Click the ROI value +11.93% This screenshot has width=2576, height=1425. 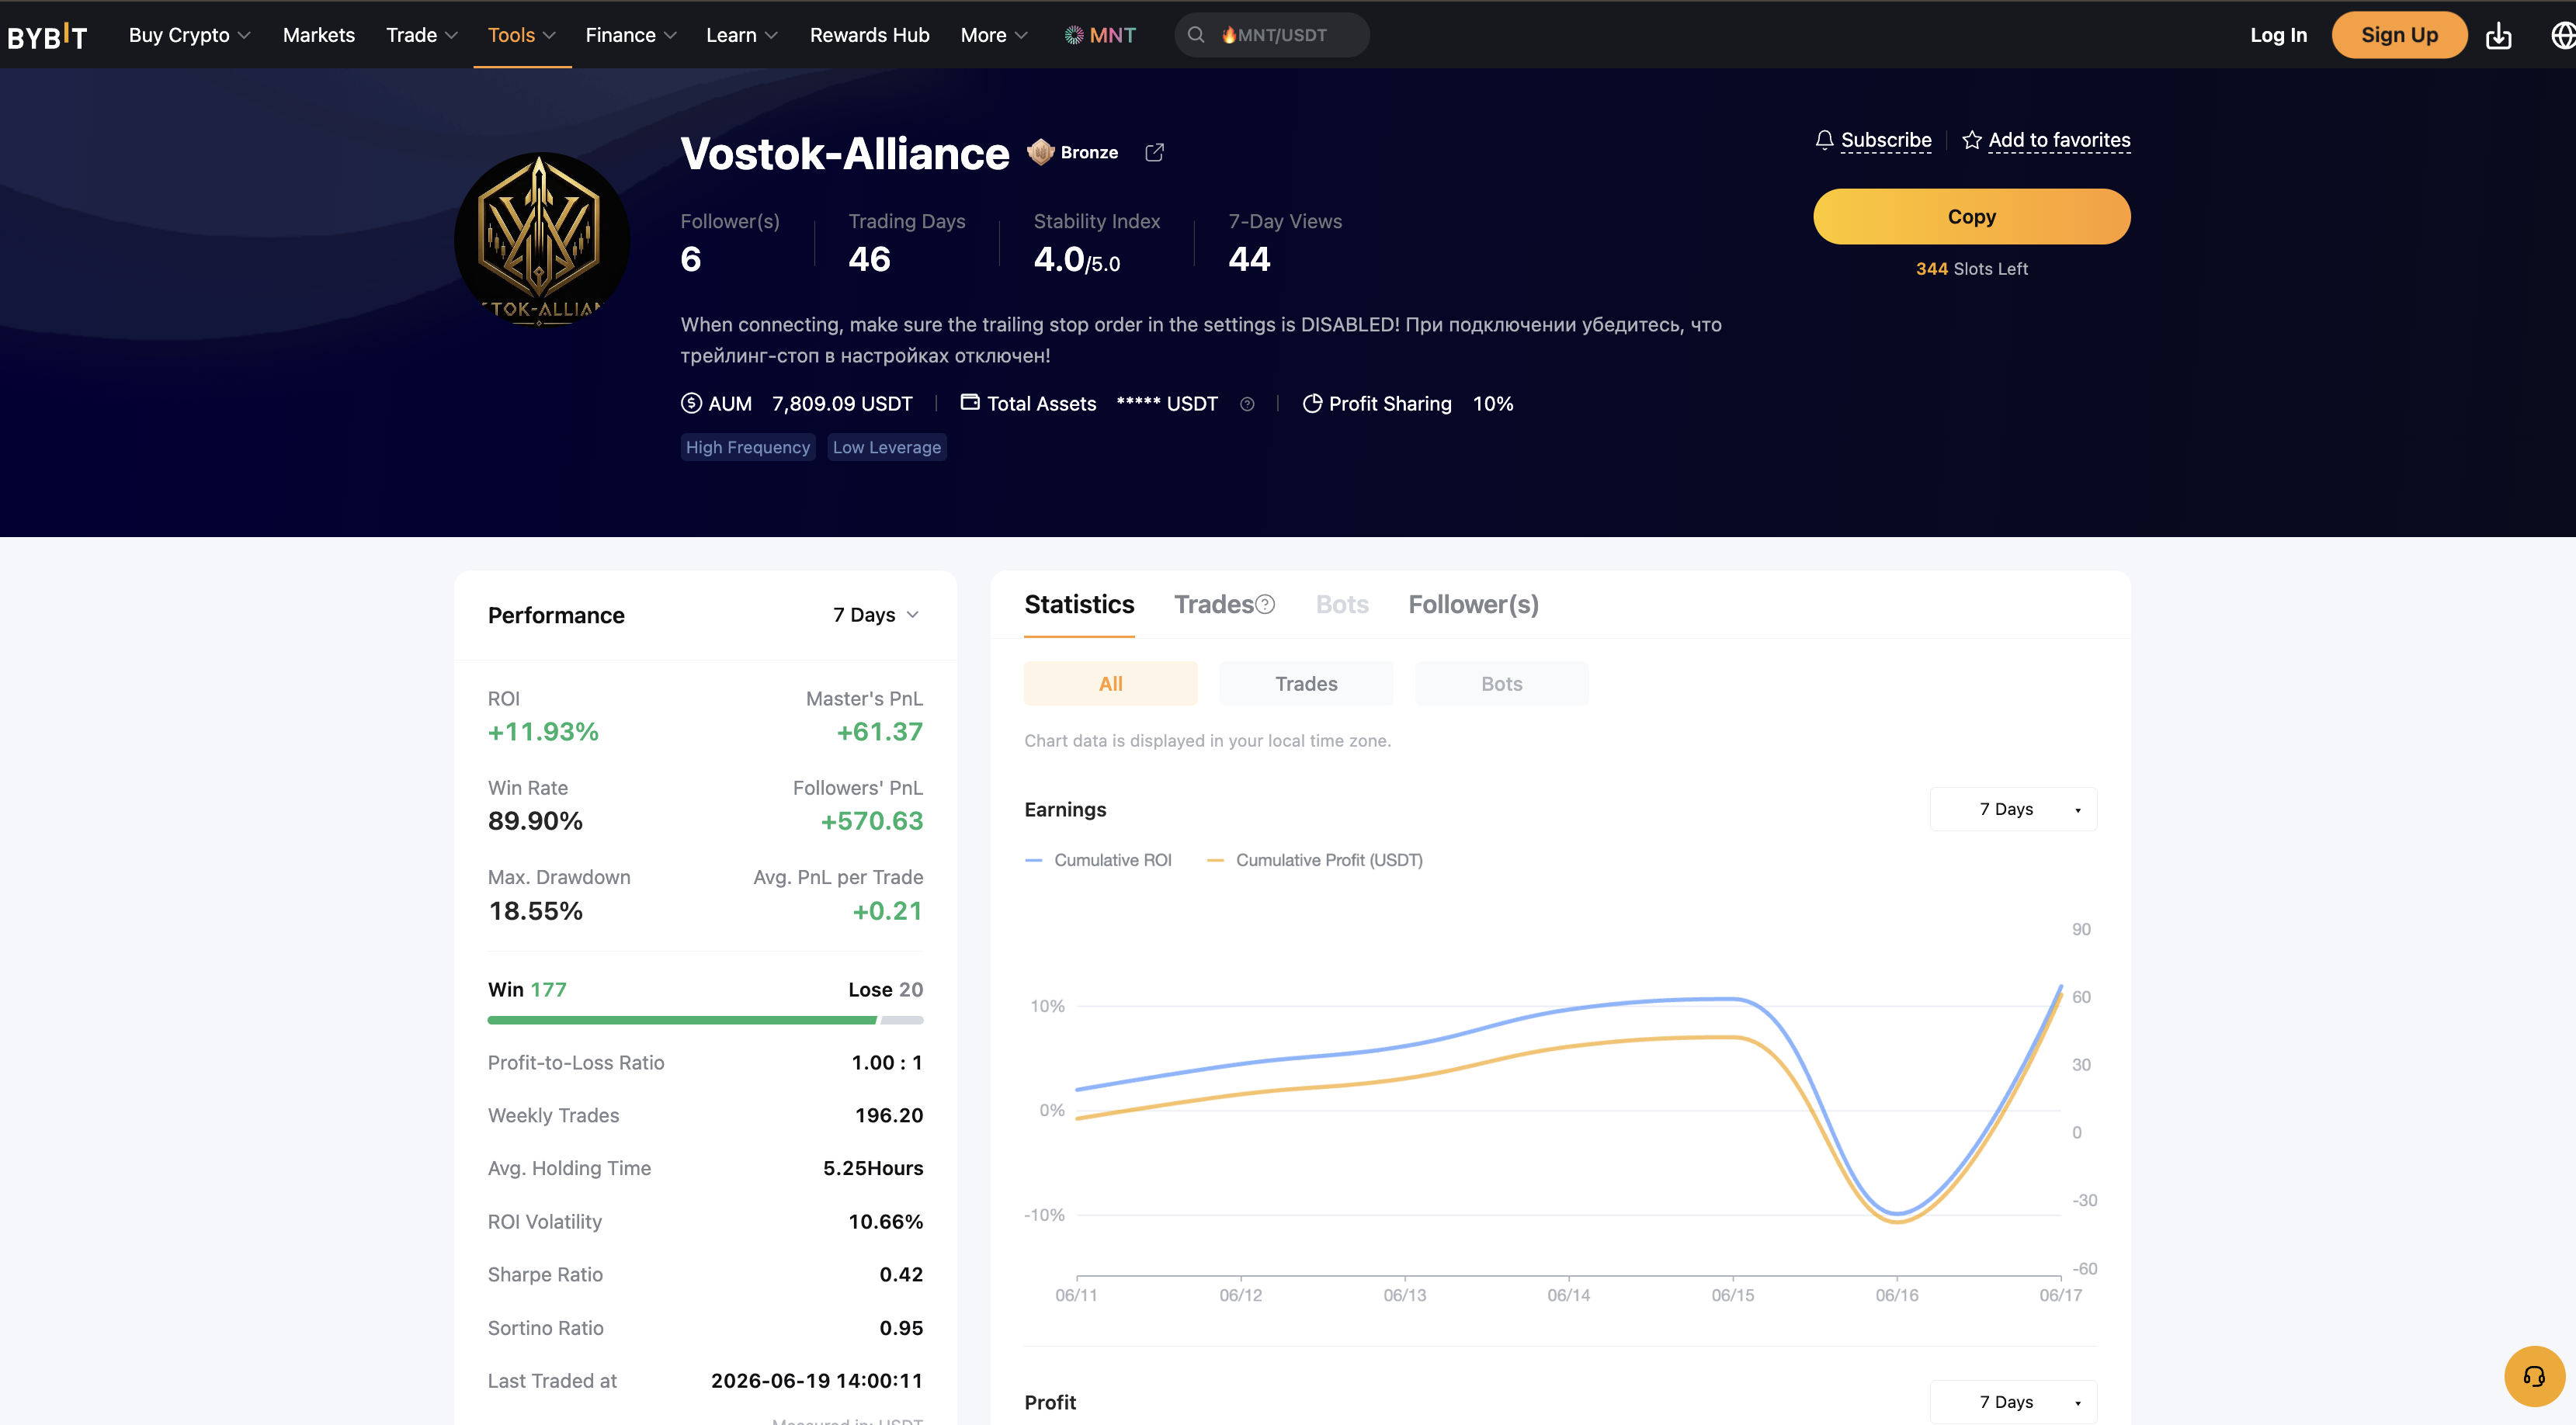tap(543, 732)
